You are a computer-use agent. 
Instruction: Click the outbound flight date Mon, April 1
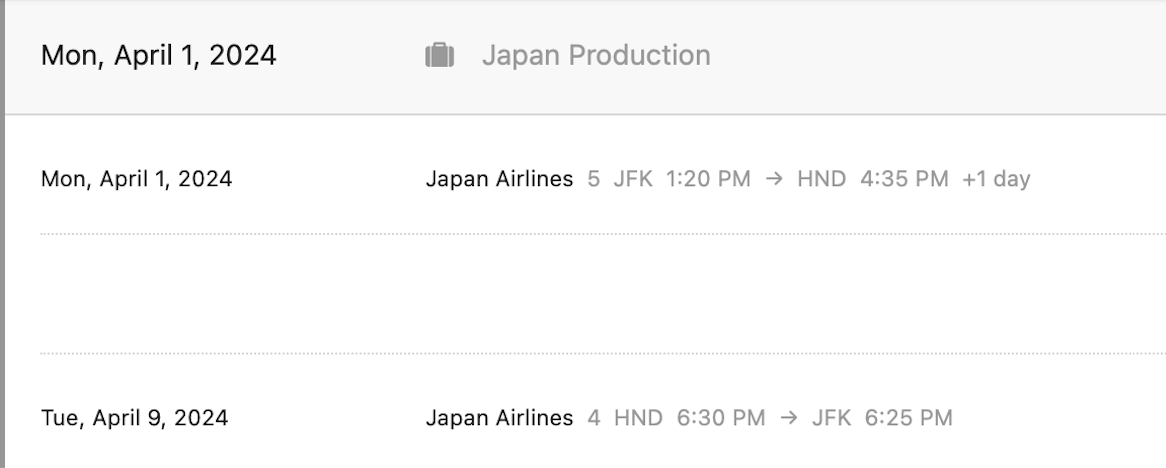[136, 179]
